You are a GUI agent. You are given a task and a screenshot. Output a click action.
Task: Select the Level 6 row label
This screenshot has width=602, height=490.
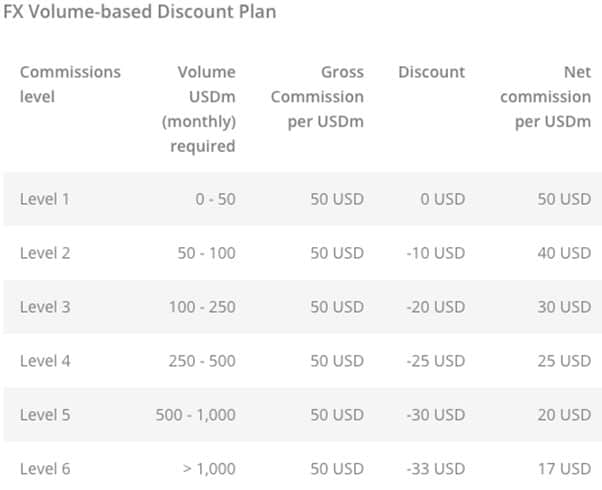[x=45, y=469]
